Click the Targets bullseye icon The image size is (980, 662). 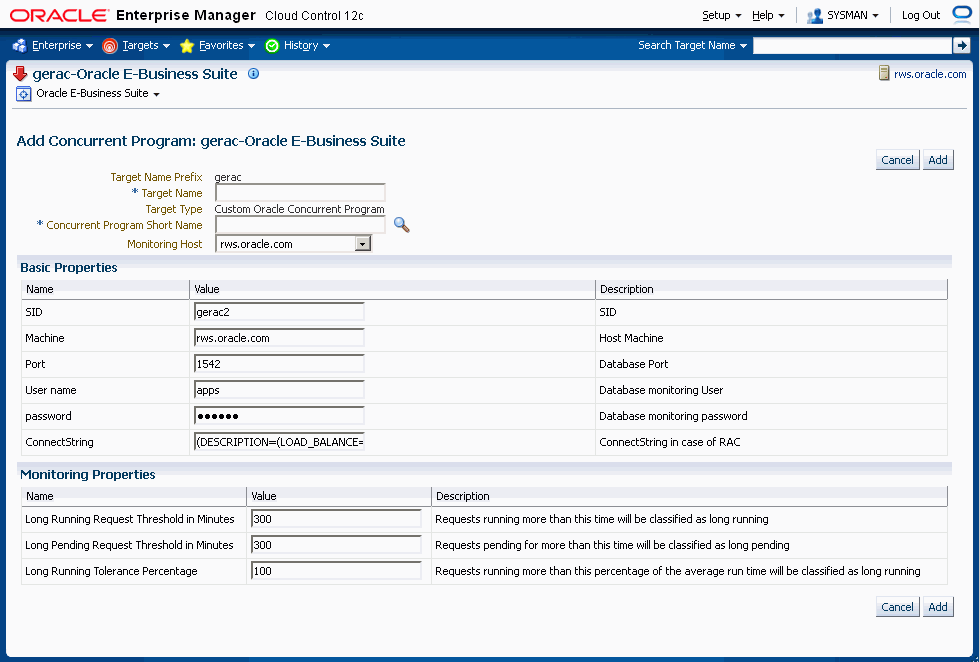click(110, 46)
